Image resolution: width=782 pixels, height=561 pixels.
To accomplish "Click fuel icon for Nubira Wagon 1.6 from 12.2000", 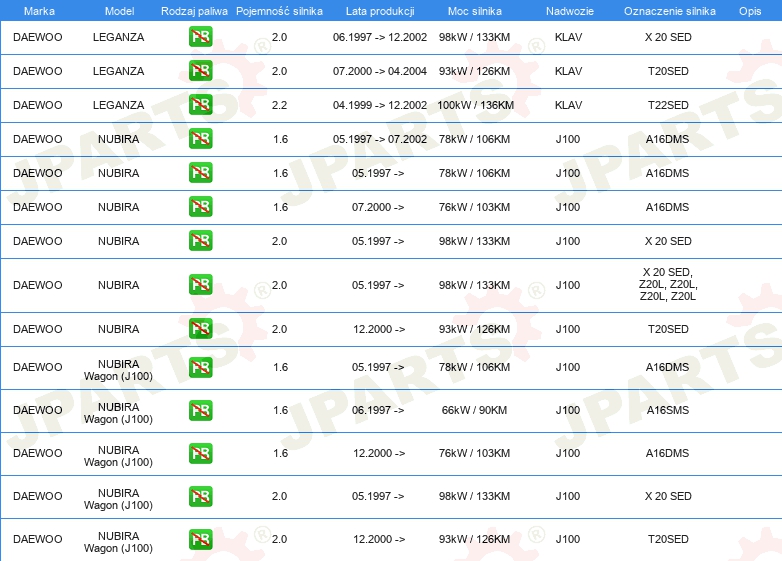I will pyautogui.click(x=200, y=453).
